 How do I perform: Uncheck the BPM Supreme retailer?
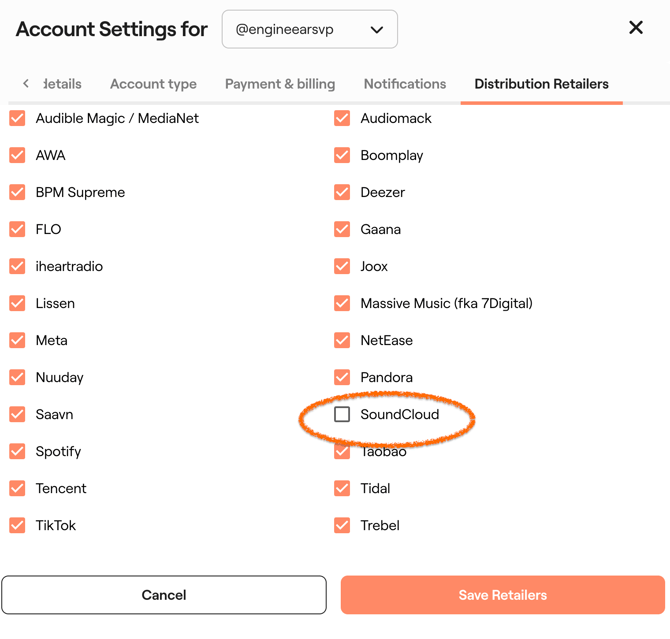(x=18, y=192)
